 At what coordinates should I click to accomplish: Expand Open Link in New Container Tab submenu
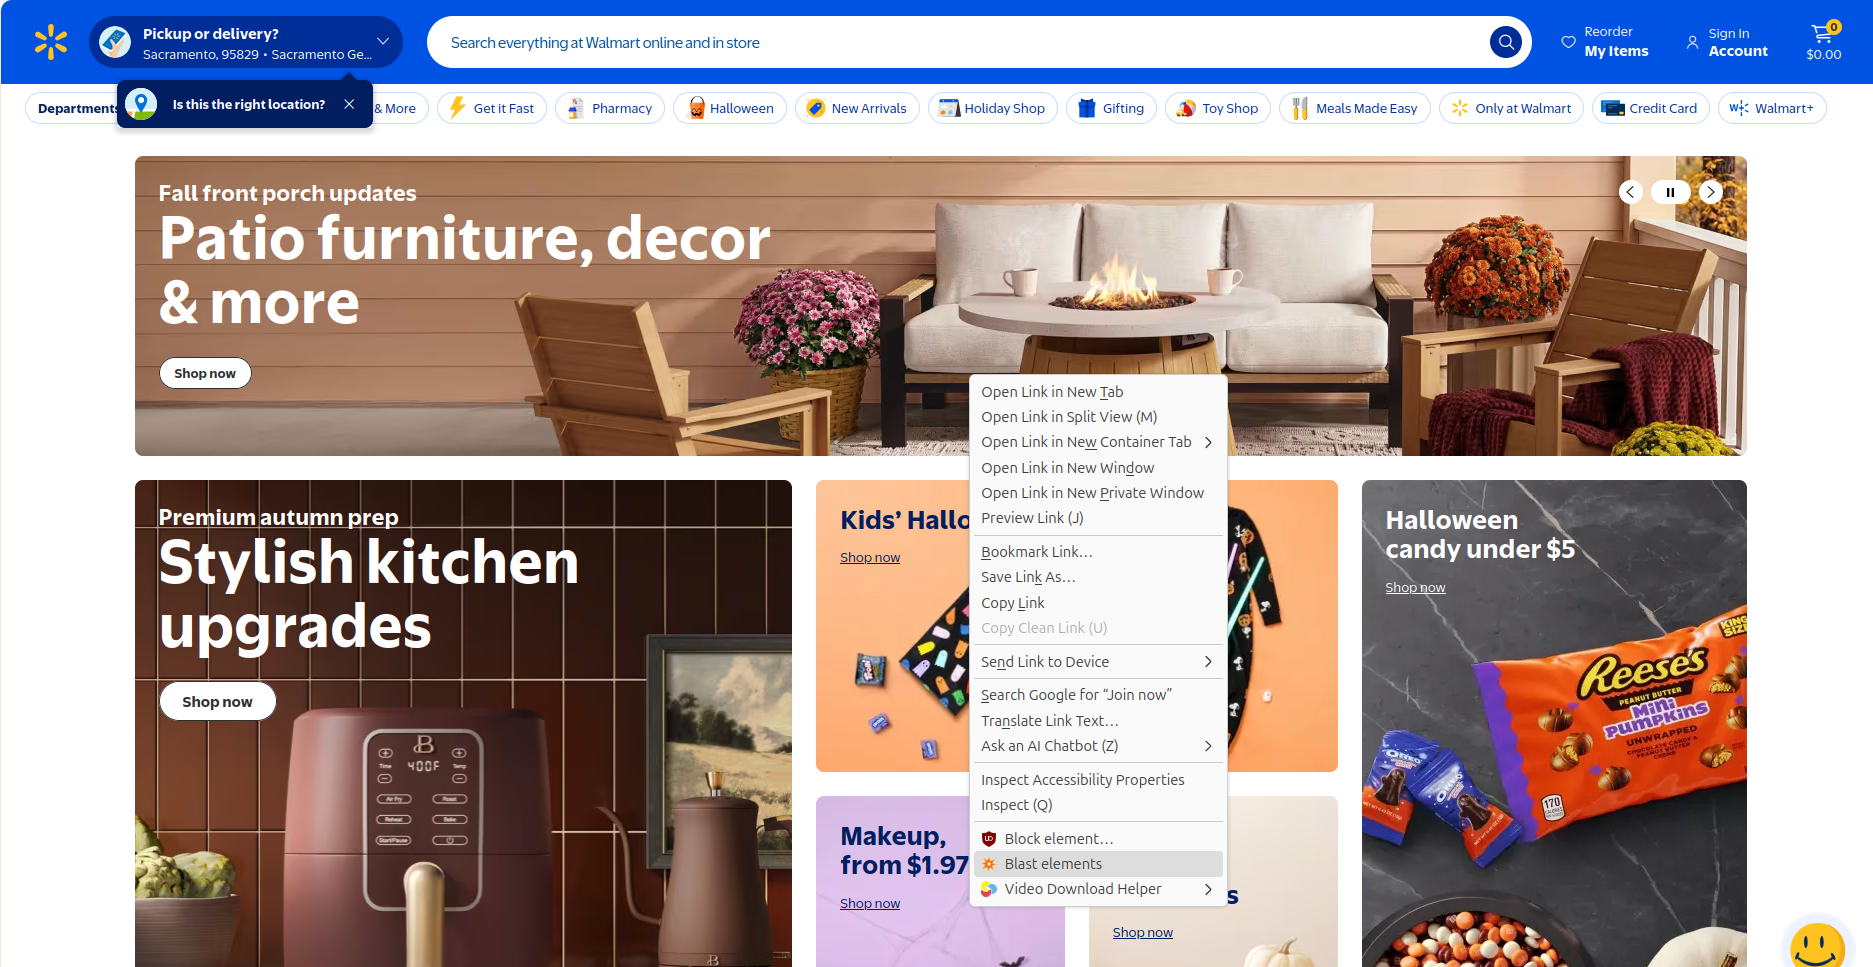[1098, 442]
